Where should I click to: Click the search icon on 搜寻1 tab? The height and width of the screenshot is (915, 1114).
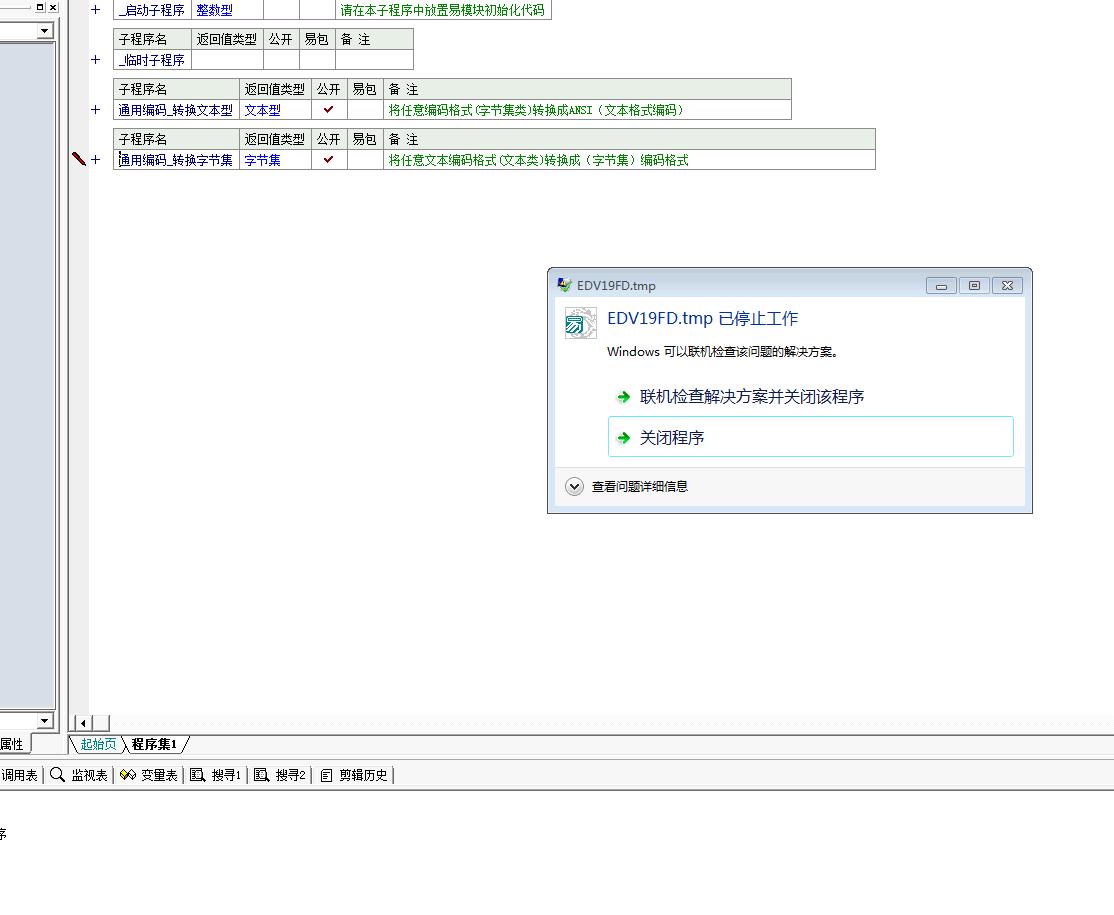click(x=198, y=775)
